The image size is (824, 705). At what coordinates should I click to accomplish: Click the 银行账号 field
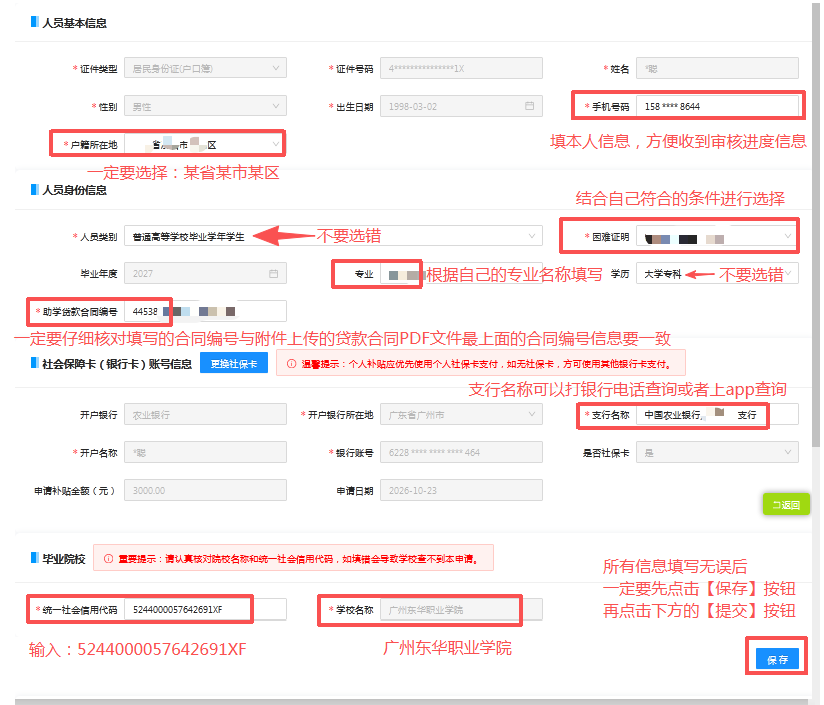(461, 452)
